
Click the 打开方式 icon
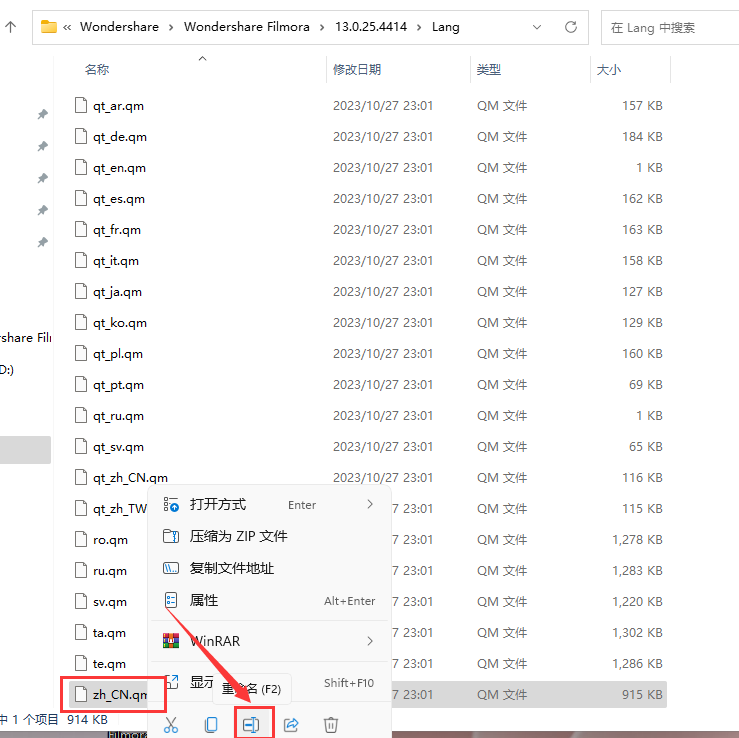[171, 504]
